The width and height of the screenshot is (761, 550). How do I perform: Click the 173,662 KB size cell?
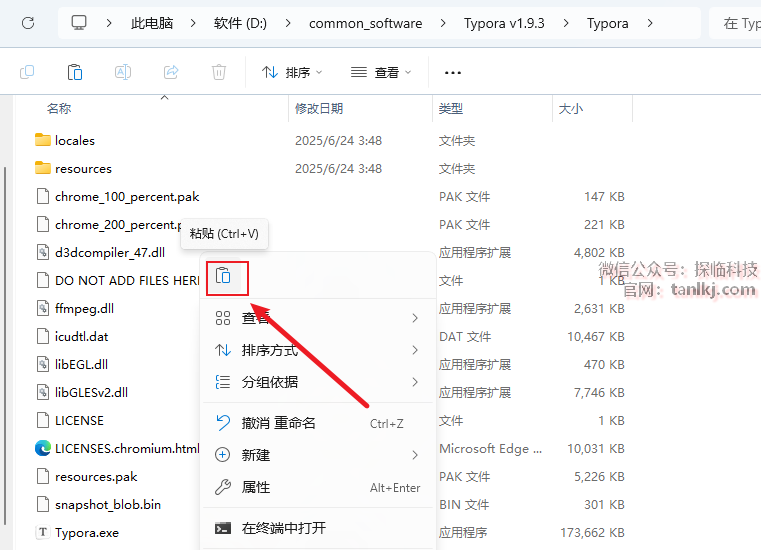point(592,533)
